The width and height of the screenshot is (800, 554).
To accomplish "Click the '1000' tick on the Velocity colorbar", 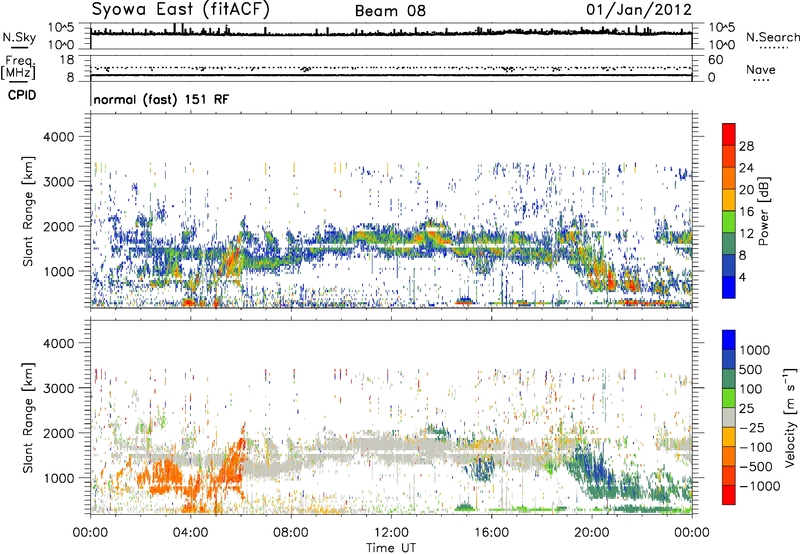I will tap(754, 350).
